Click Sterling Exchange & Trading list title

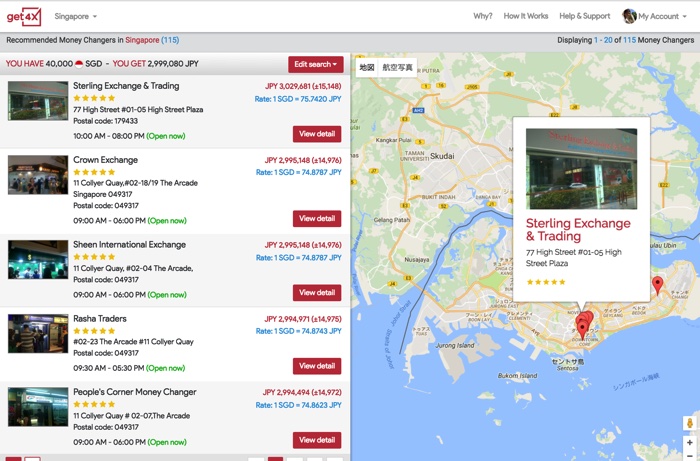pyautogui.click(x=126, y=86)
